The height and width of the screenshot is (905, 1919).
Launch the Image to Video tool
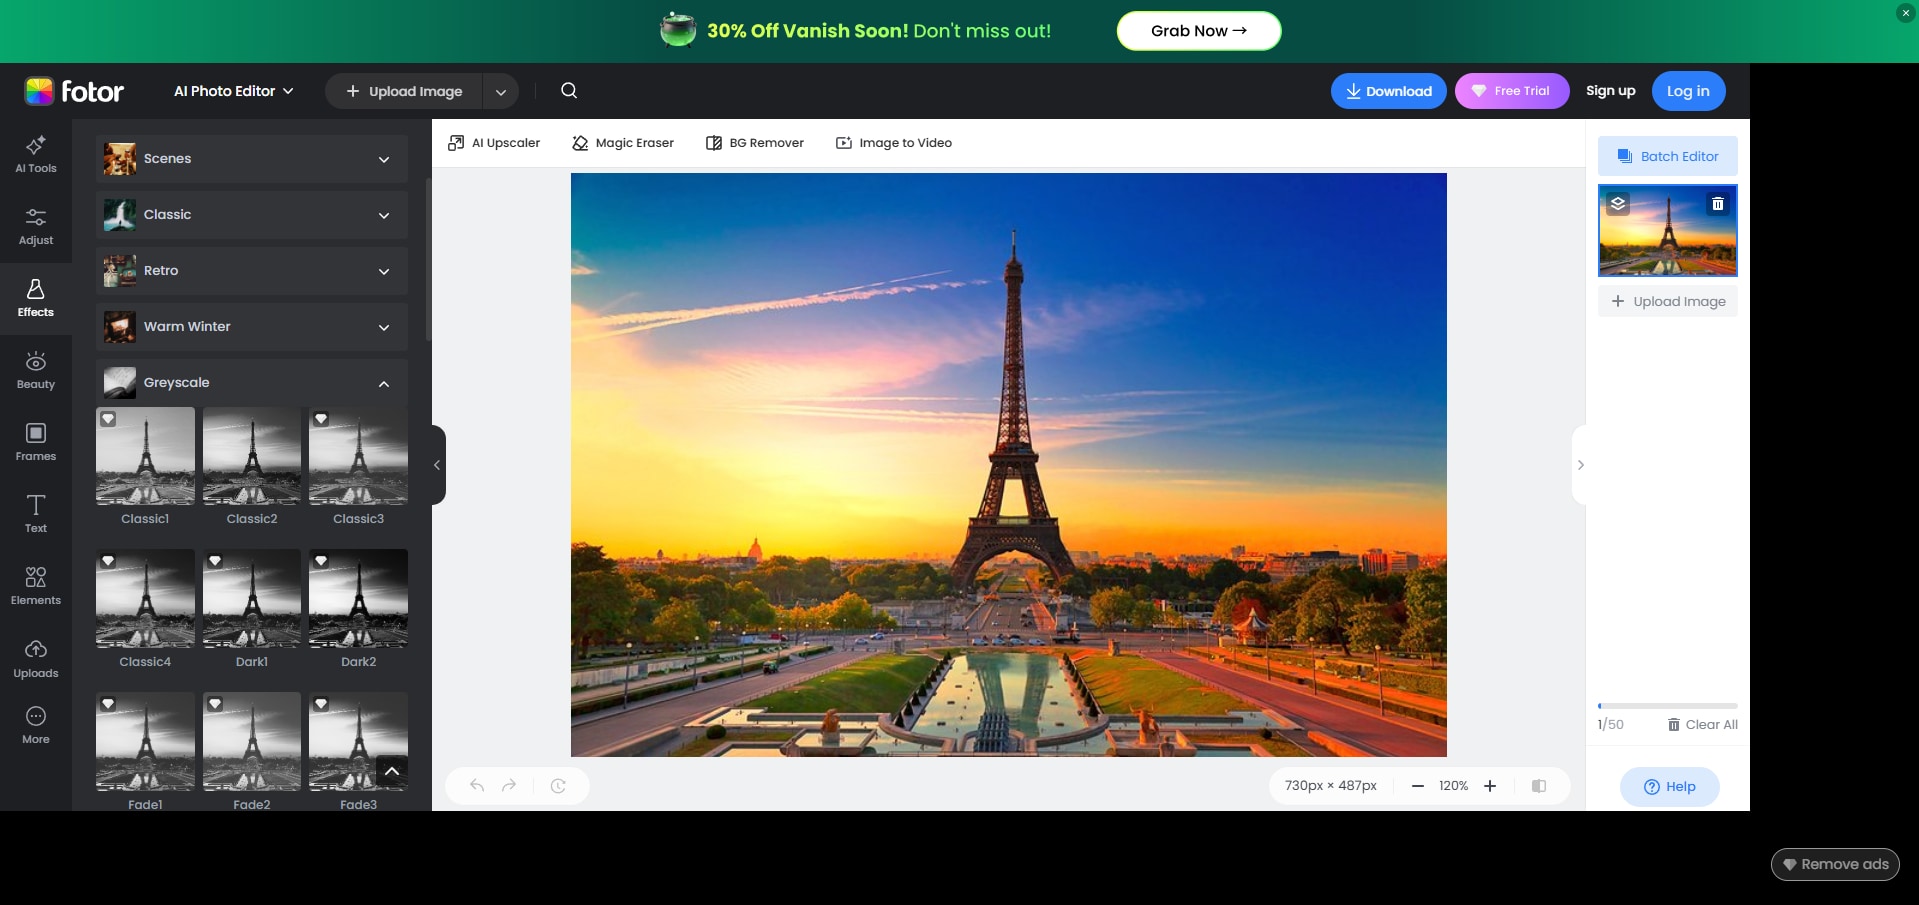pos(893,142)
